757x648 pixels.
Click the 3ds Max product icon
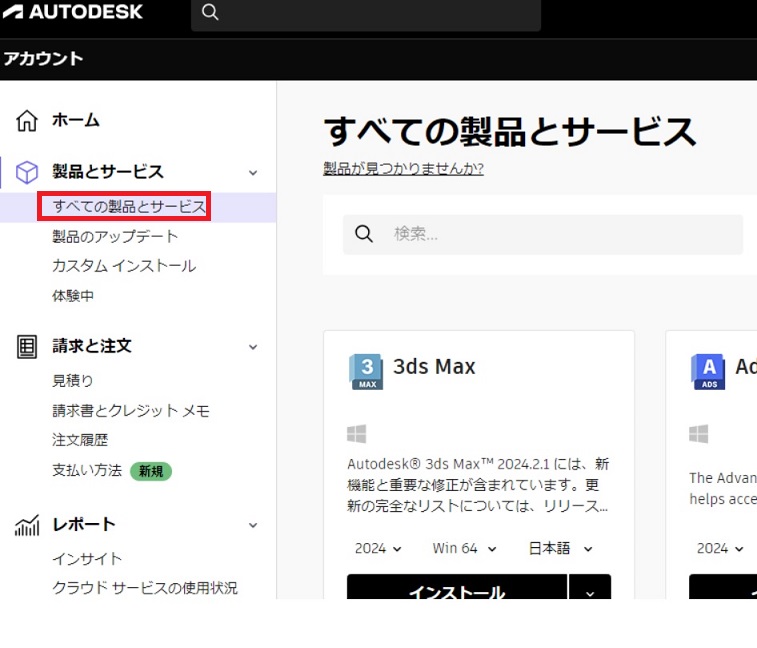(x=366, y=372)
